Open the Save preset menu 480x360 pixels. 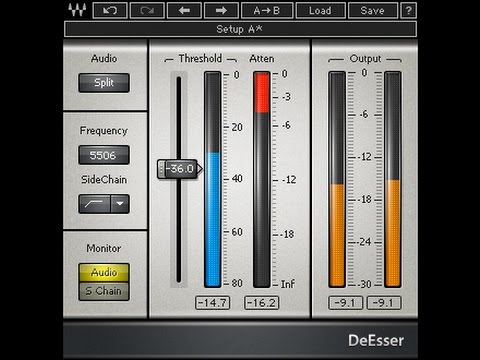373,10
